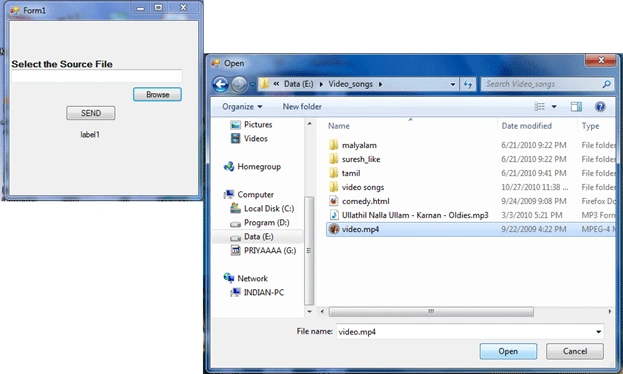Image resolution: width=623 pixels, height=374 pixels.
Task: Open the view options dropdown arrow
Action: click(554, 107)
